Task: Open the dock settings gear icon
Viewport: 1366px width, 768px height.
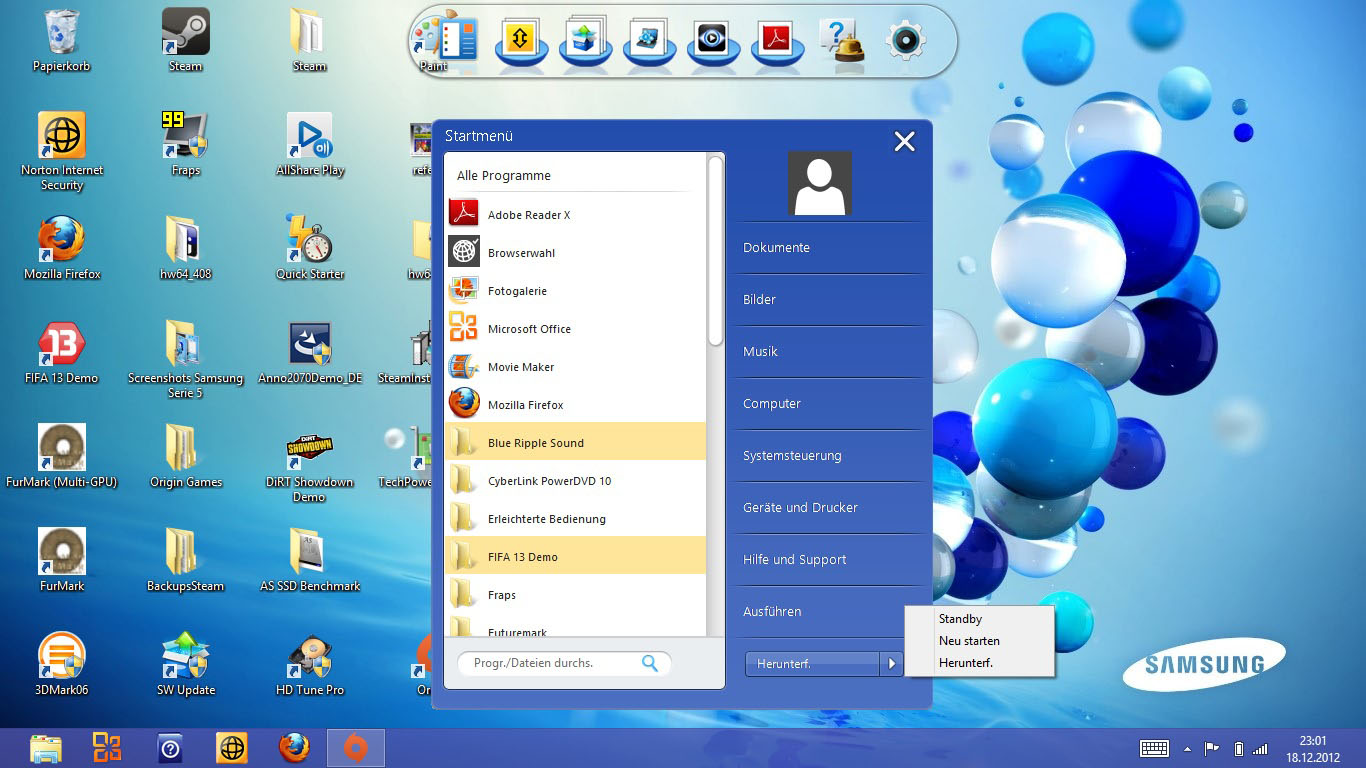Action: [906, 40]
